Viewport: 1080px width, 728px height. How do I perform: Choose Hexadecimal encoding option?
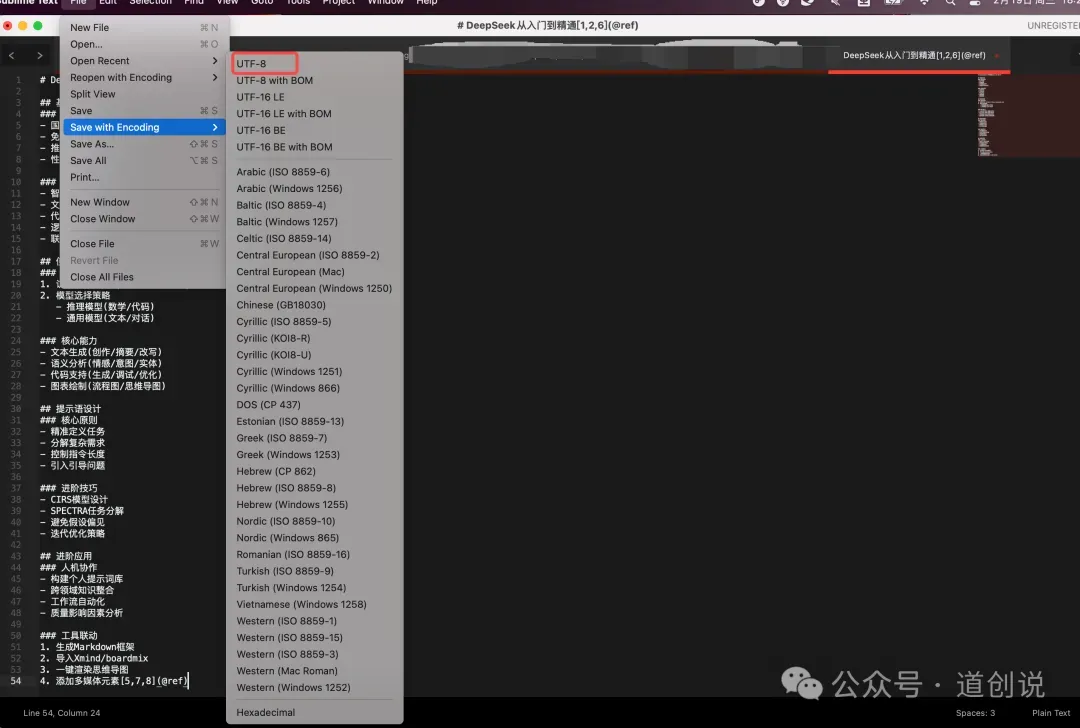point(315,712)
